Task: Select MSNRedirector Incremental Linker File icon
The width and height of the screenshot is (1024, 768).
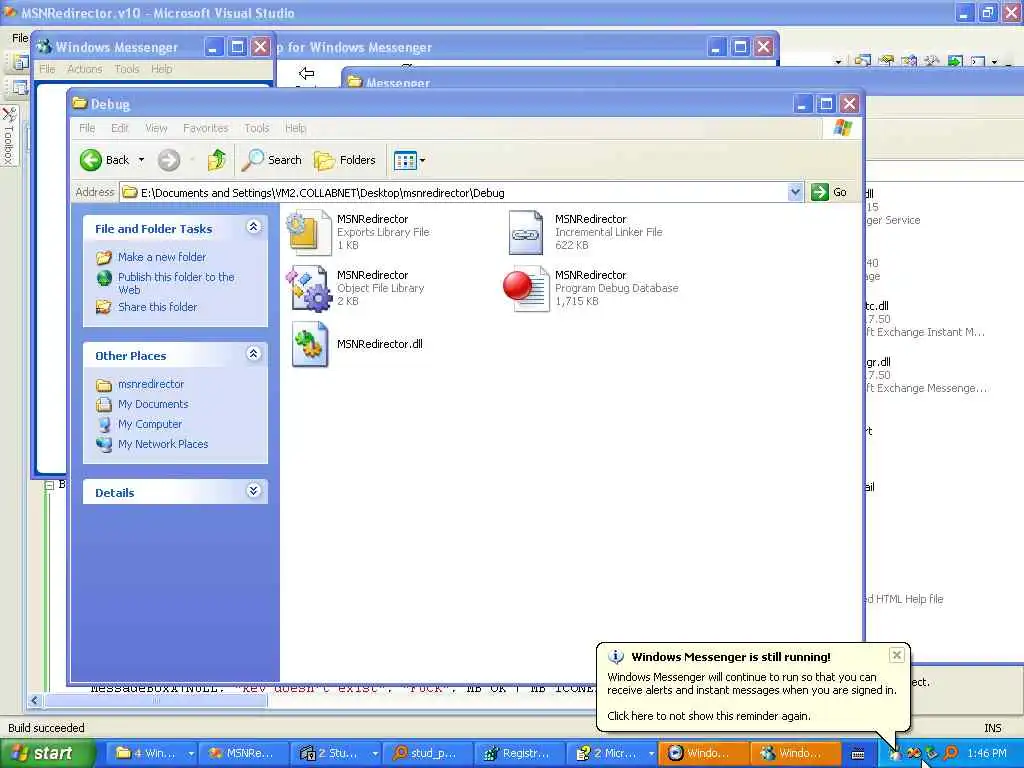Action: click(x=526, y=232)
